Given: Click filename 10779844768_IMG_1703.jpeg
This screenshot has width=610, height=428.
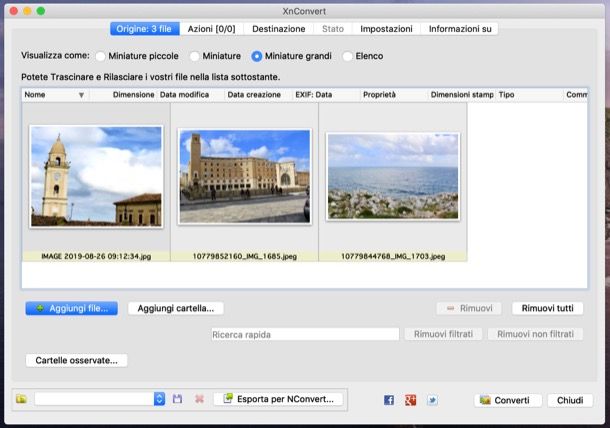Looking at the screenshot, I should (393, 256).
